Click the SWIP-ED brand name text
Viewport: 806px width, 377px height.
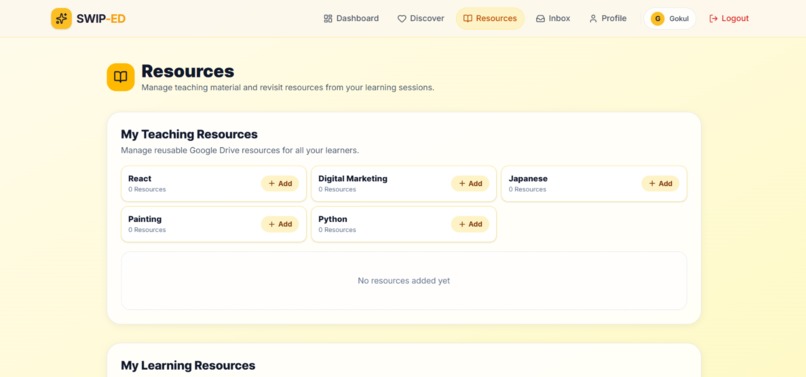click(x=101, y=19)
